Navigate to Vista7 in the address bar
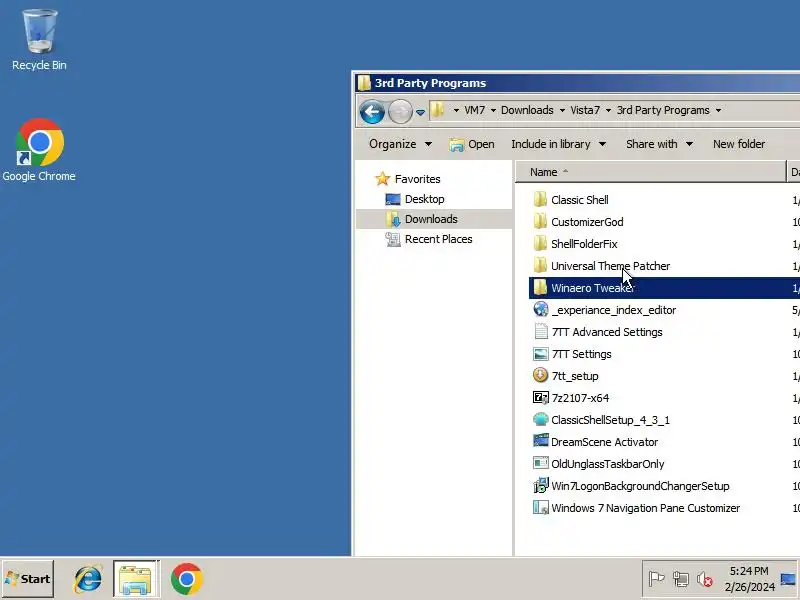The height and width of the screenshot is (600, 800). click(585, 110)
